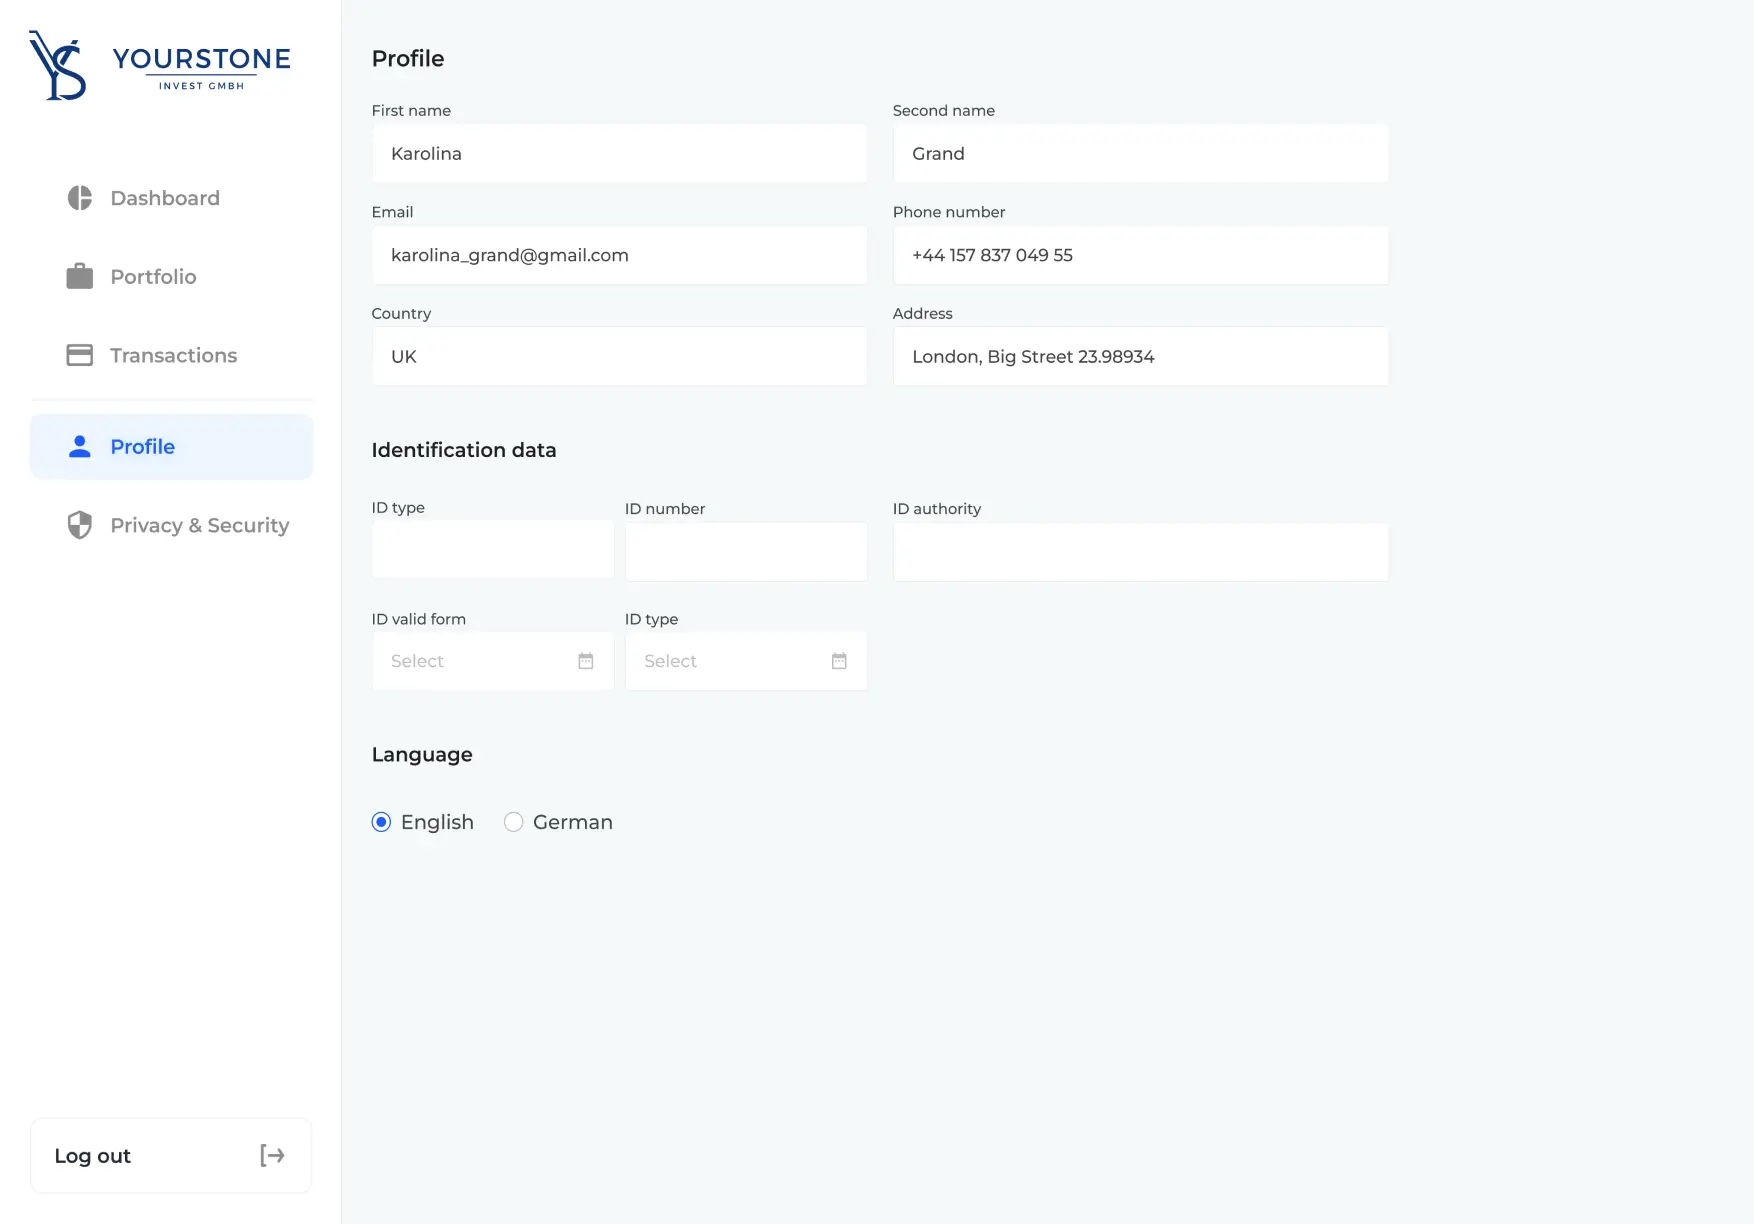This screenshot has height=1224, width=1754.
Task: Navigate to the Transactions section
Action: pos(172,354)
